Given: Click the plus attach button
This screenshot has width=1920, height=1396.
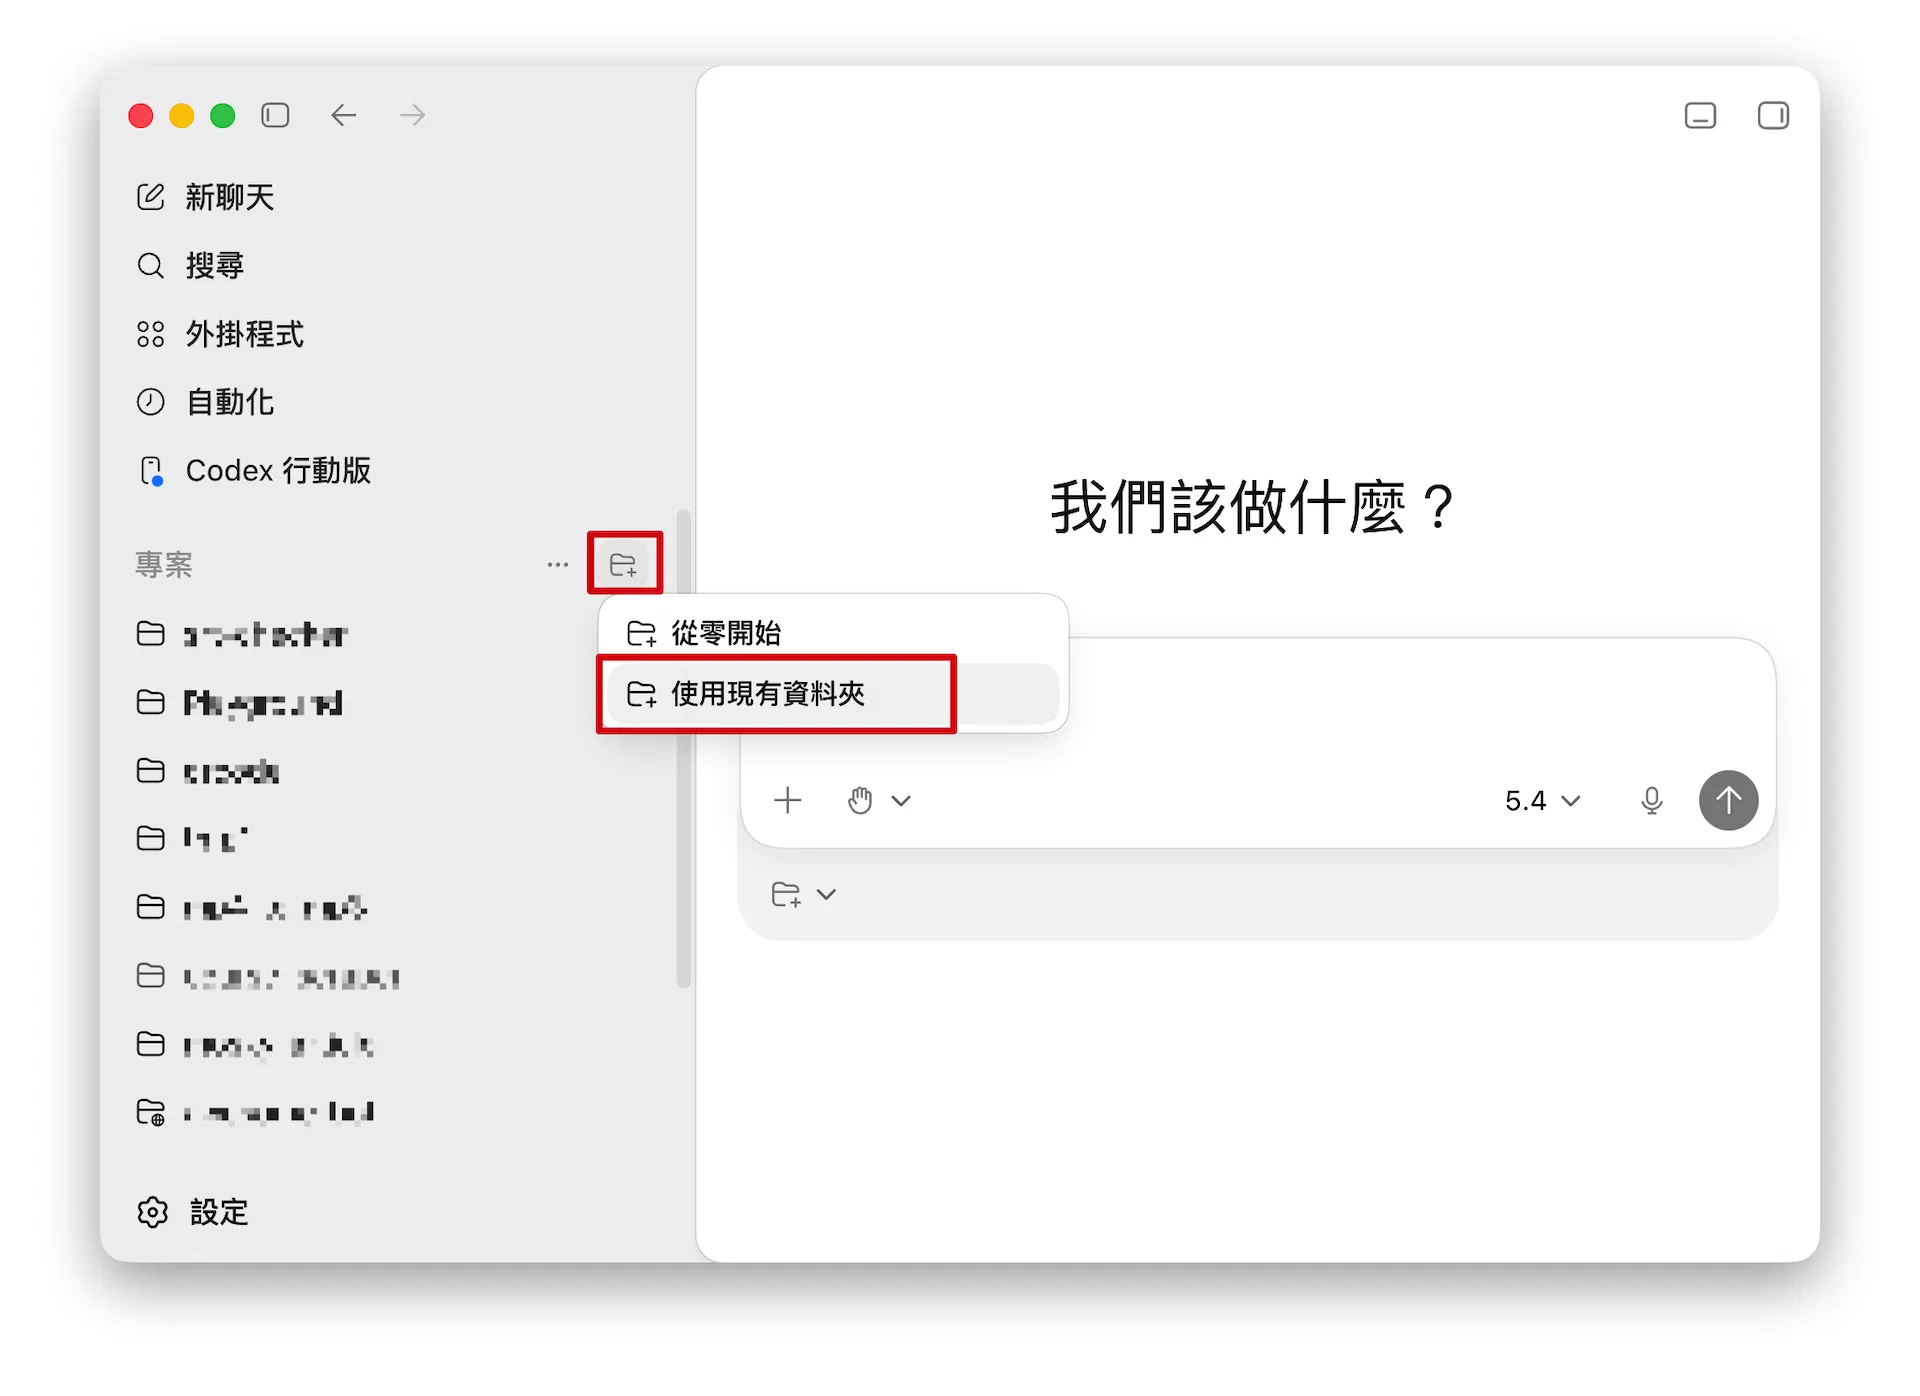Looking at the screenshot, I should (x=788, y=800).
